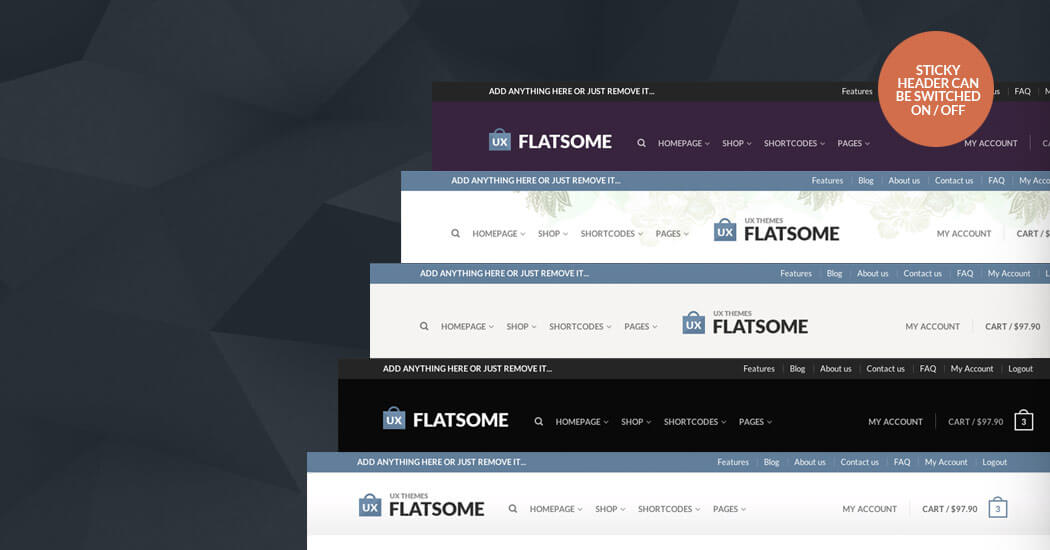
Task: Expand HOMEPAGE menu in floral header
Action: point(499,234)
